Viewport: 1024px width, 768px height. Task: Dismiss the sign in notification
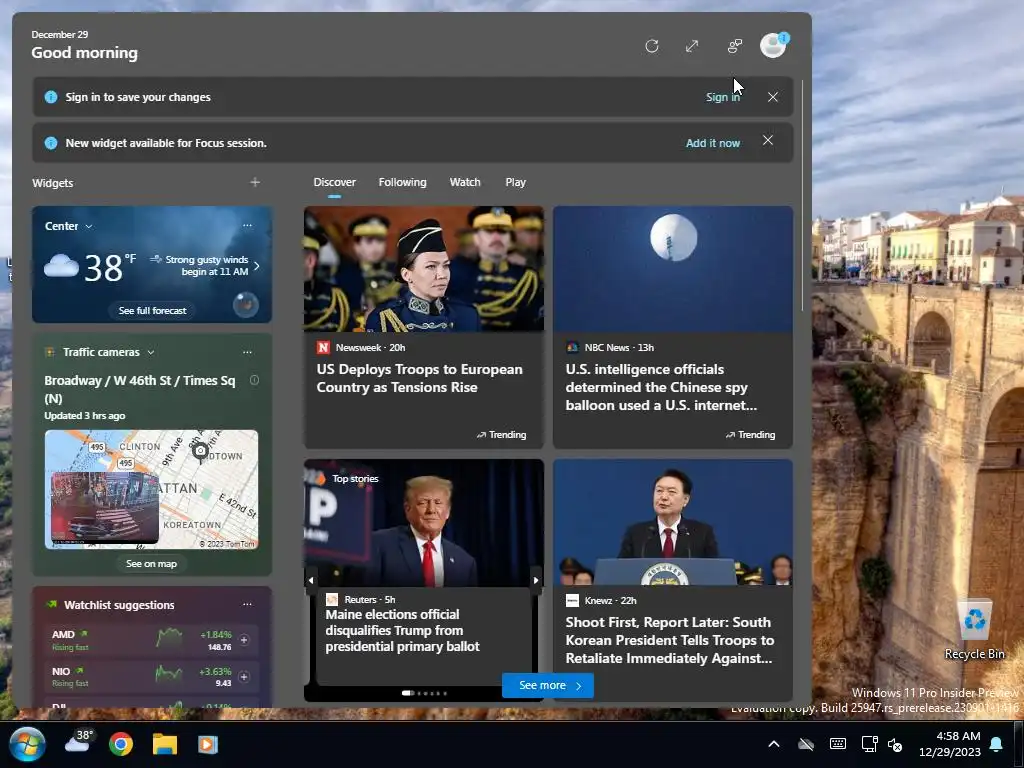[773, 97]
